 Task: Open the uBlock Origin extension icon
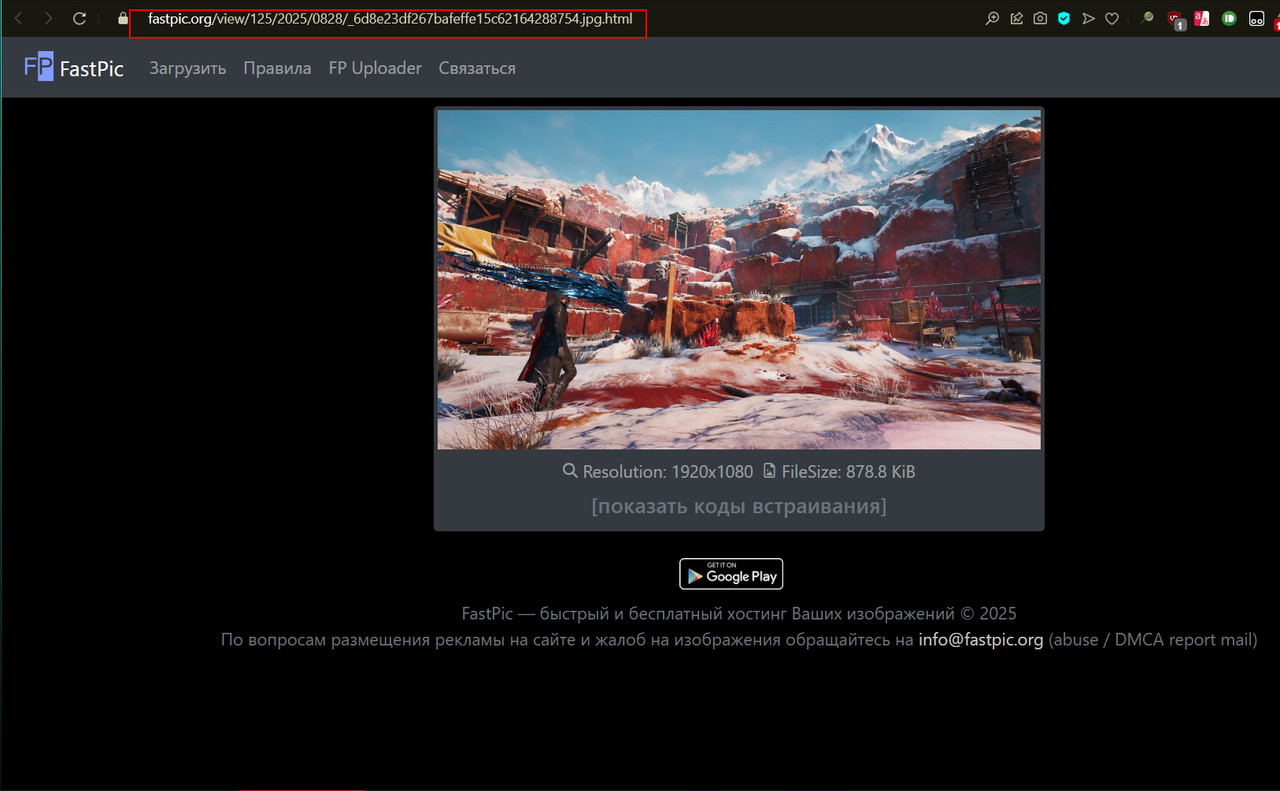click(x=1176, y=19)
